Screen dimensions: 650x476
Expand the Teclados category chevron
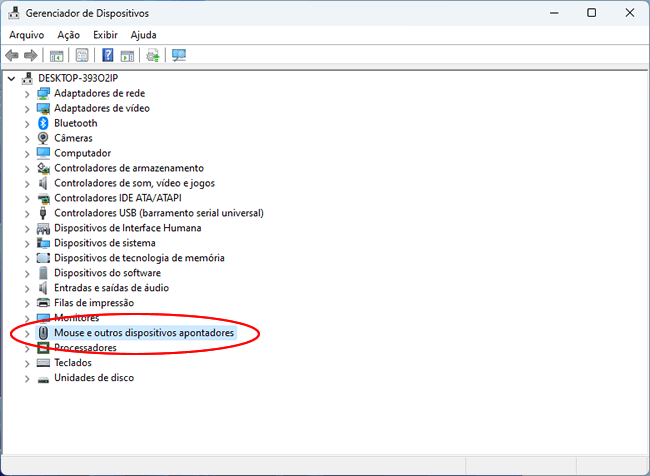click(27, 363)
